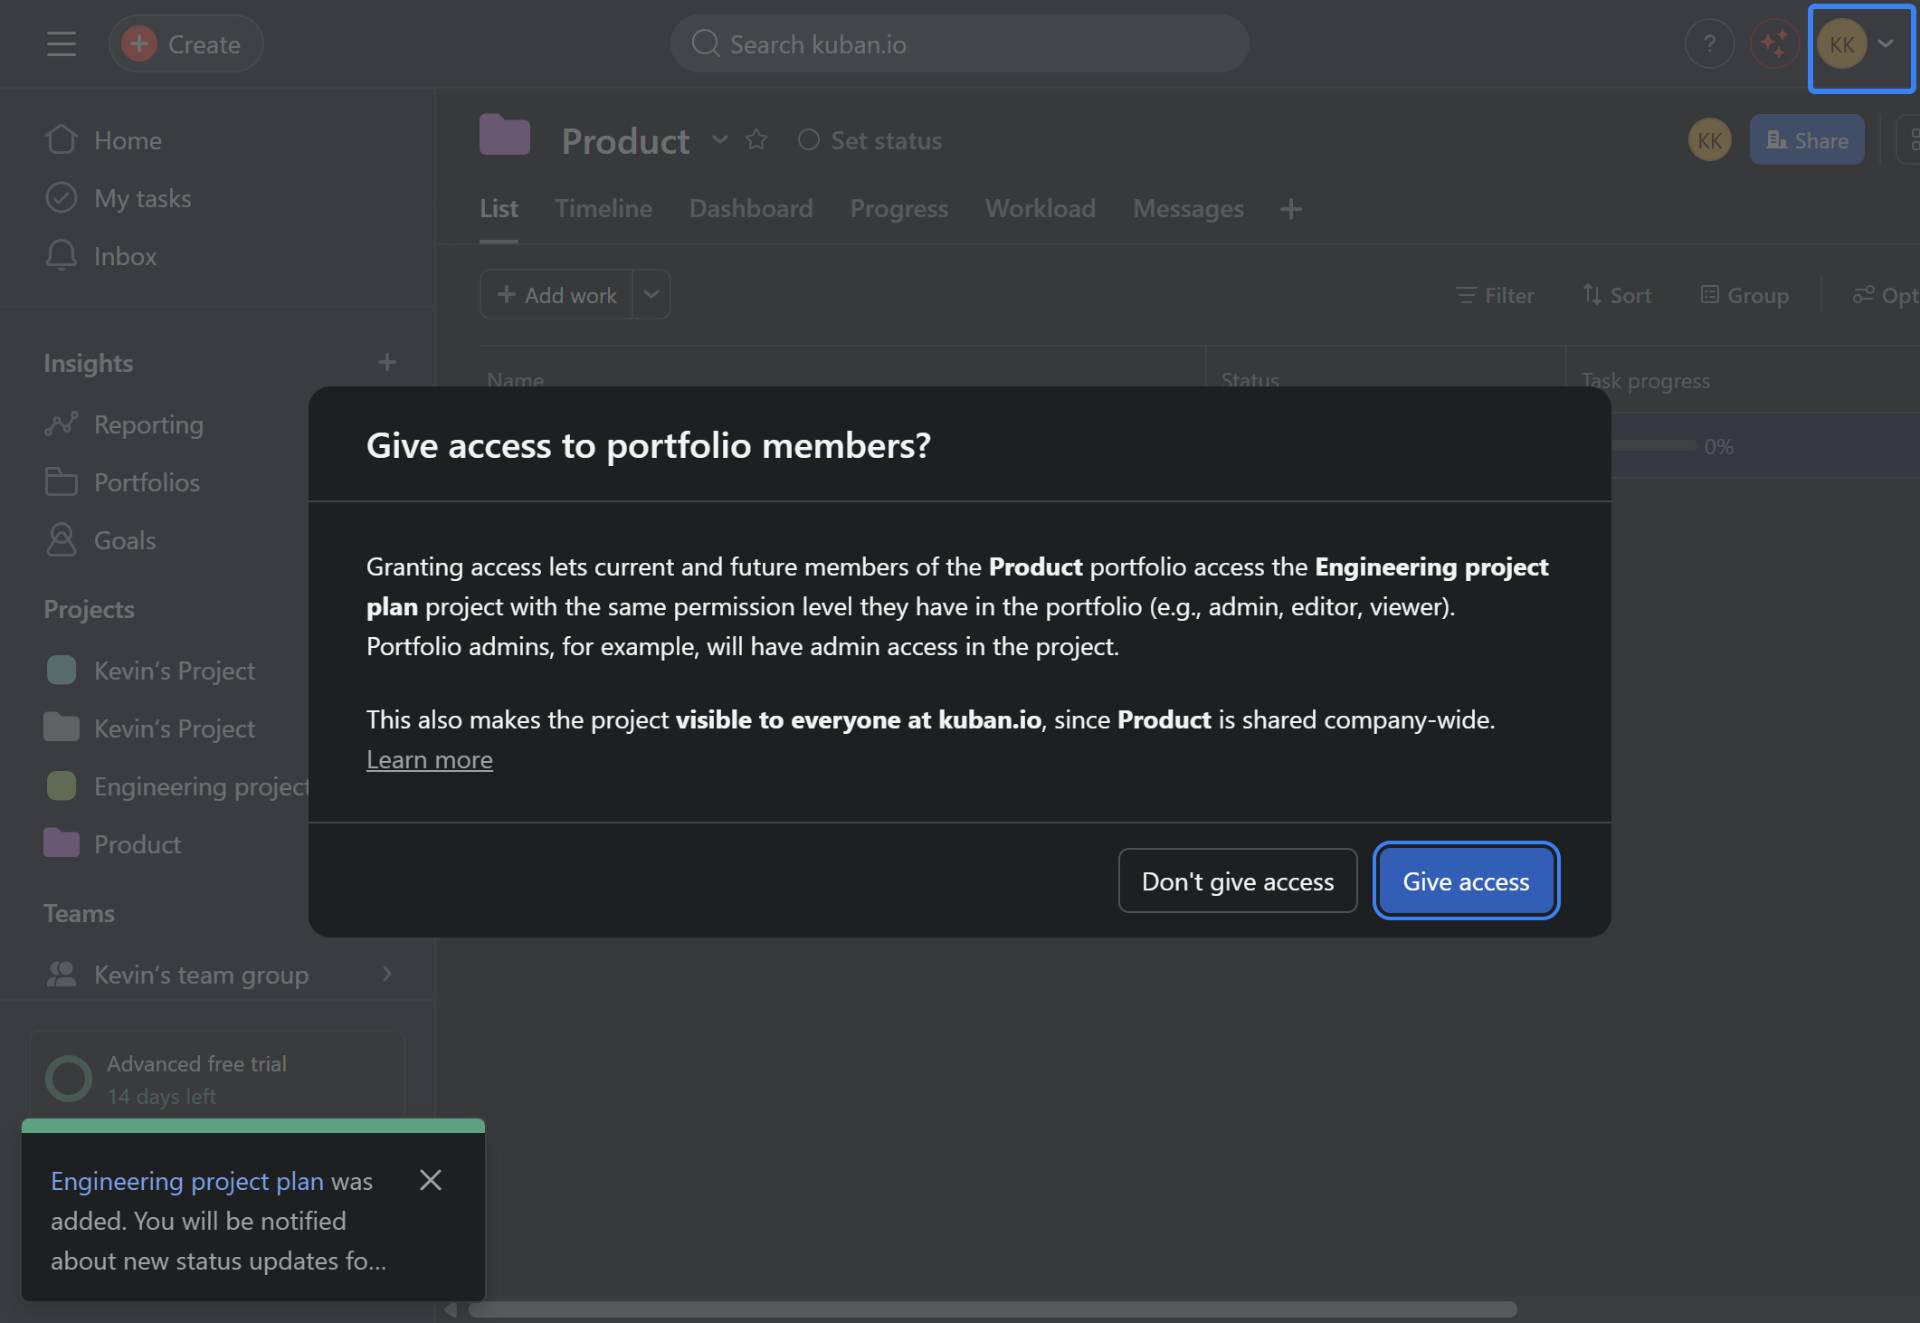Open the KK profile avatar in the top bar
This screenshot has width=1920, height=1323.
pos(1841,44)
